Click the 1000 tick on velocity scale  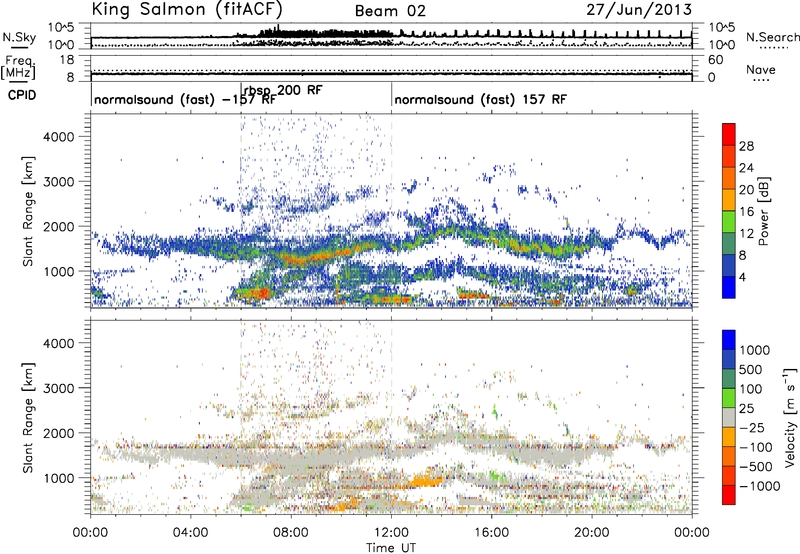(x=755, y=350)
